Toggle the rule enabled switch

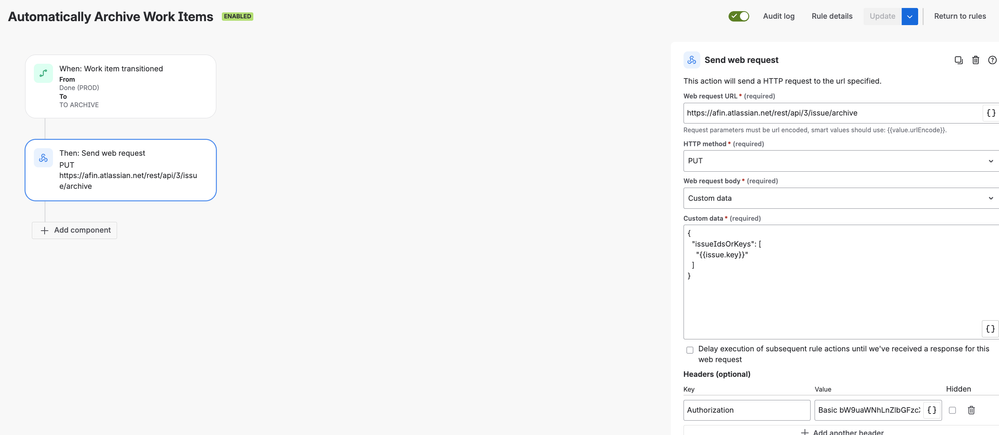pos(738,16)
